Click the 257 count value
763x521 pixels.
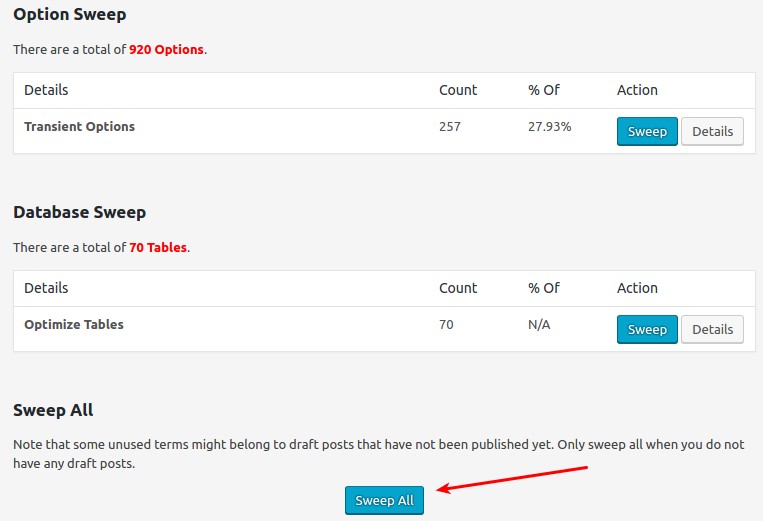[450, 127]
